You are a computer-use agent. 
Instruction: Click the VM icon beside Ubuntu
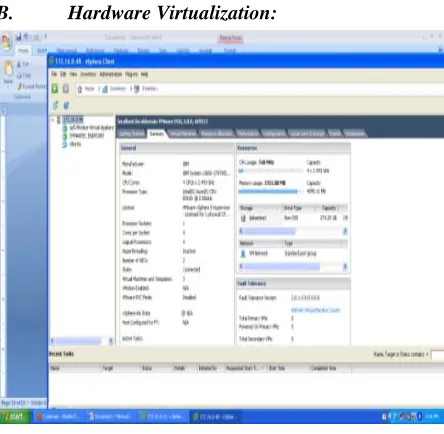65,144
